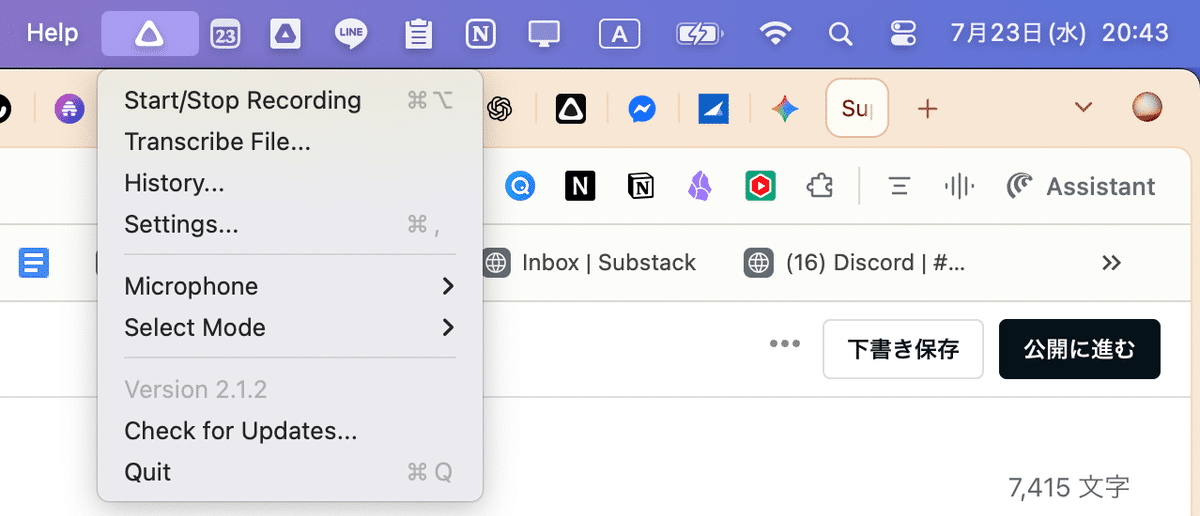Open Spotlight search magnifier icon
Viewport: 1200px width, 516px height.
click(x=840, y=34)
